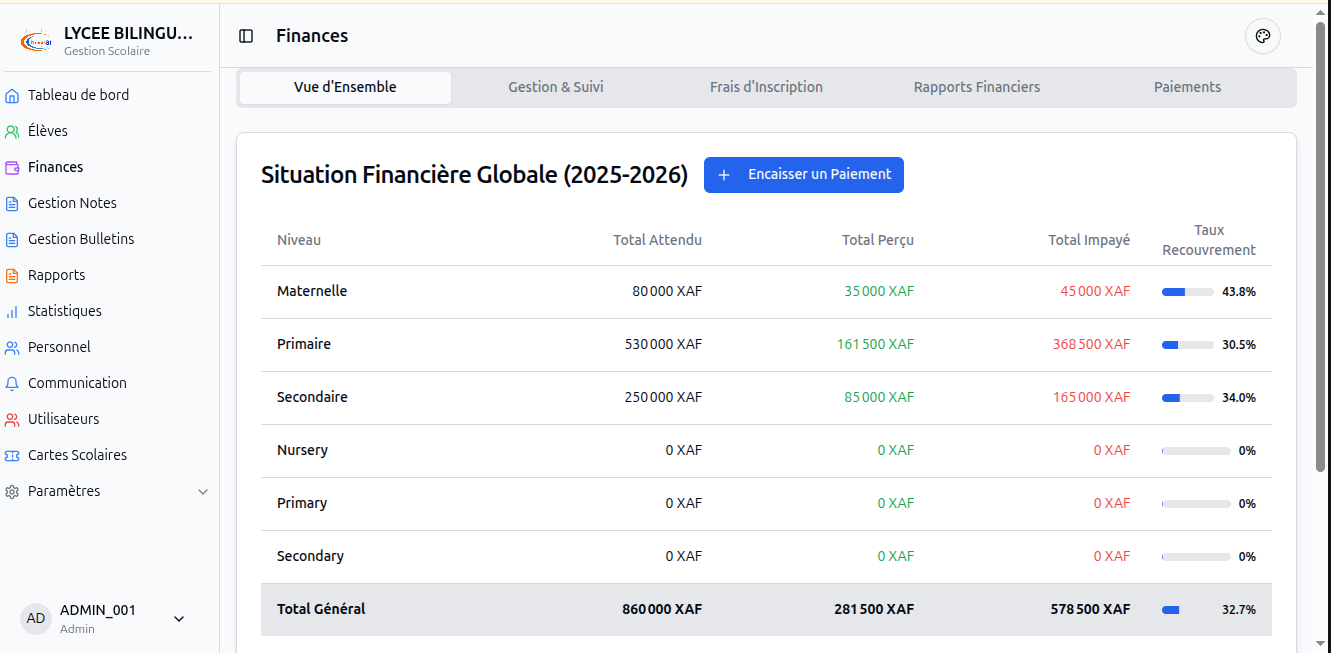Click the Communication bell icon
Viewport: 1331px width, 653px height.
pos(12,383)
